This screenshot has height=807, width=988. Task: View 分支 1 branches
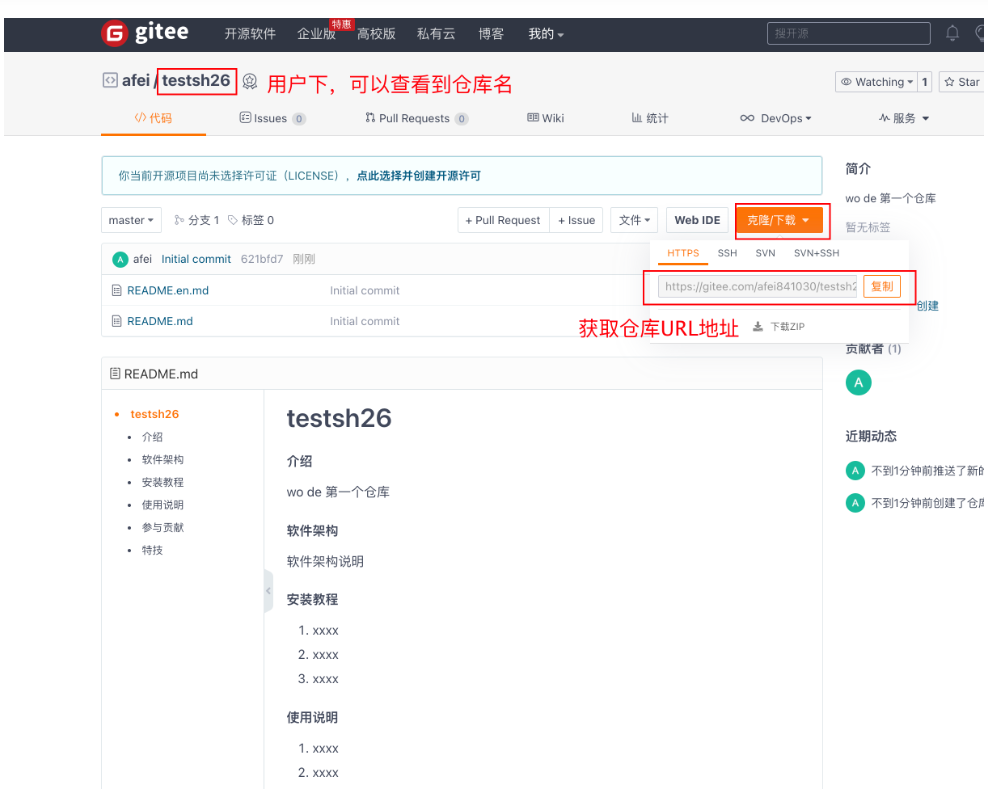tap(197, 220)
